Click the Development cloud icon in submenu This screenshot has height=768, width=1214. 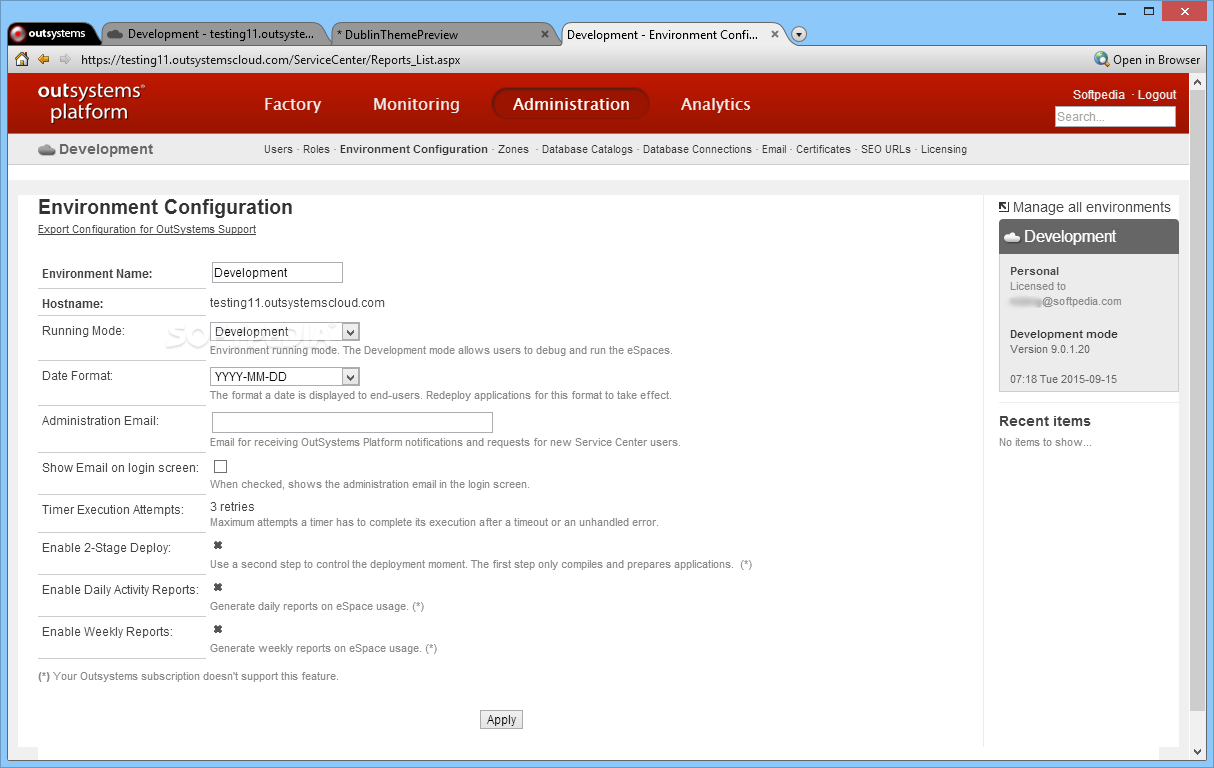tap(46, 150)
